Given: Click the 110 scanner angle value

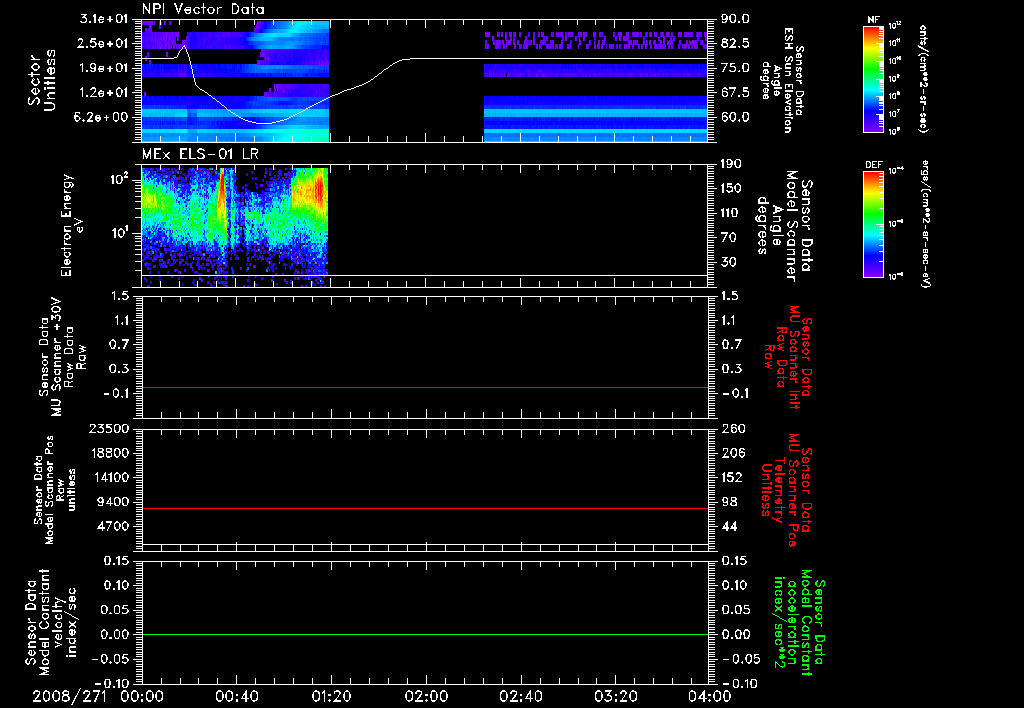Looking at the screenshot, I should (x=732, y=213).
